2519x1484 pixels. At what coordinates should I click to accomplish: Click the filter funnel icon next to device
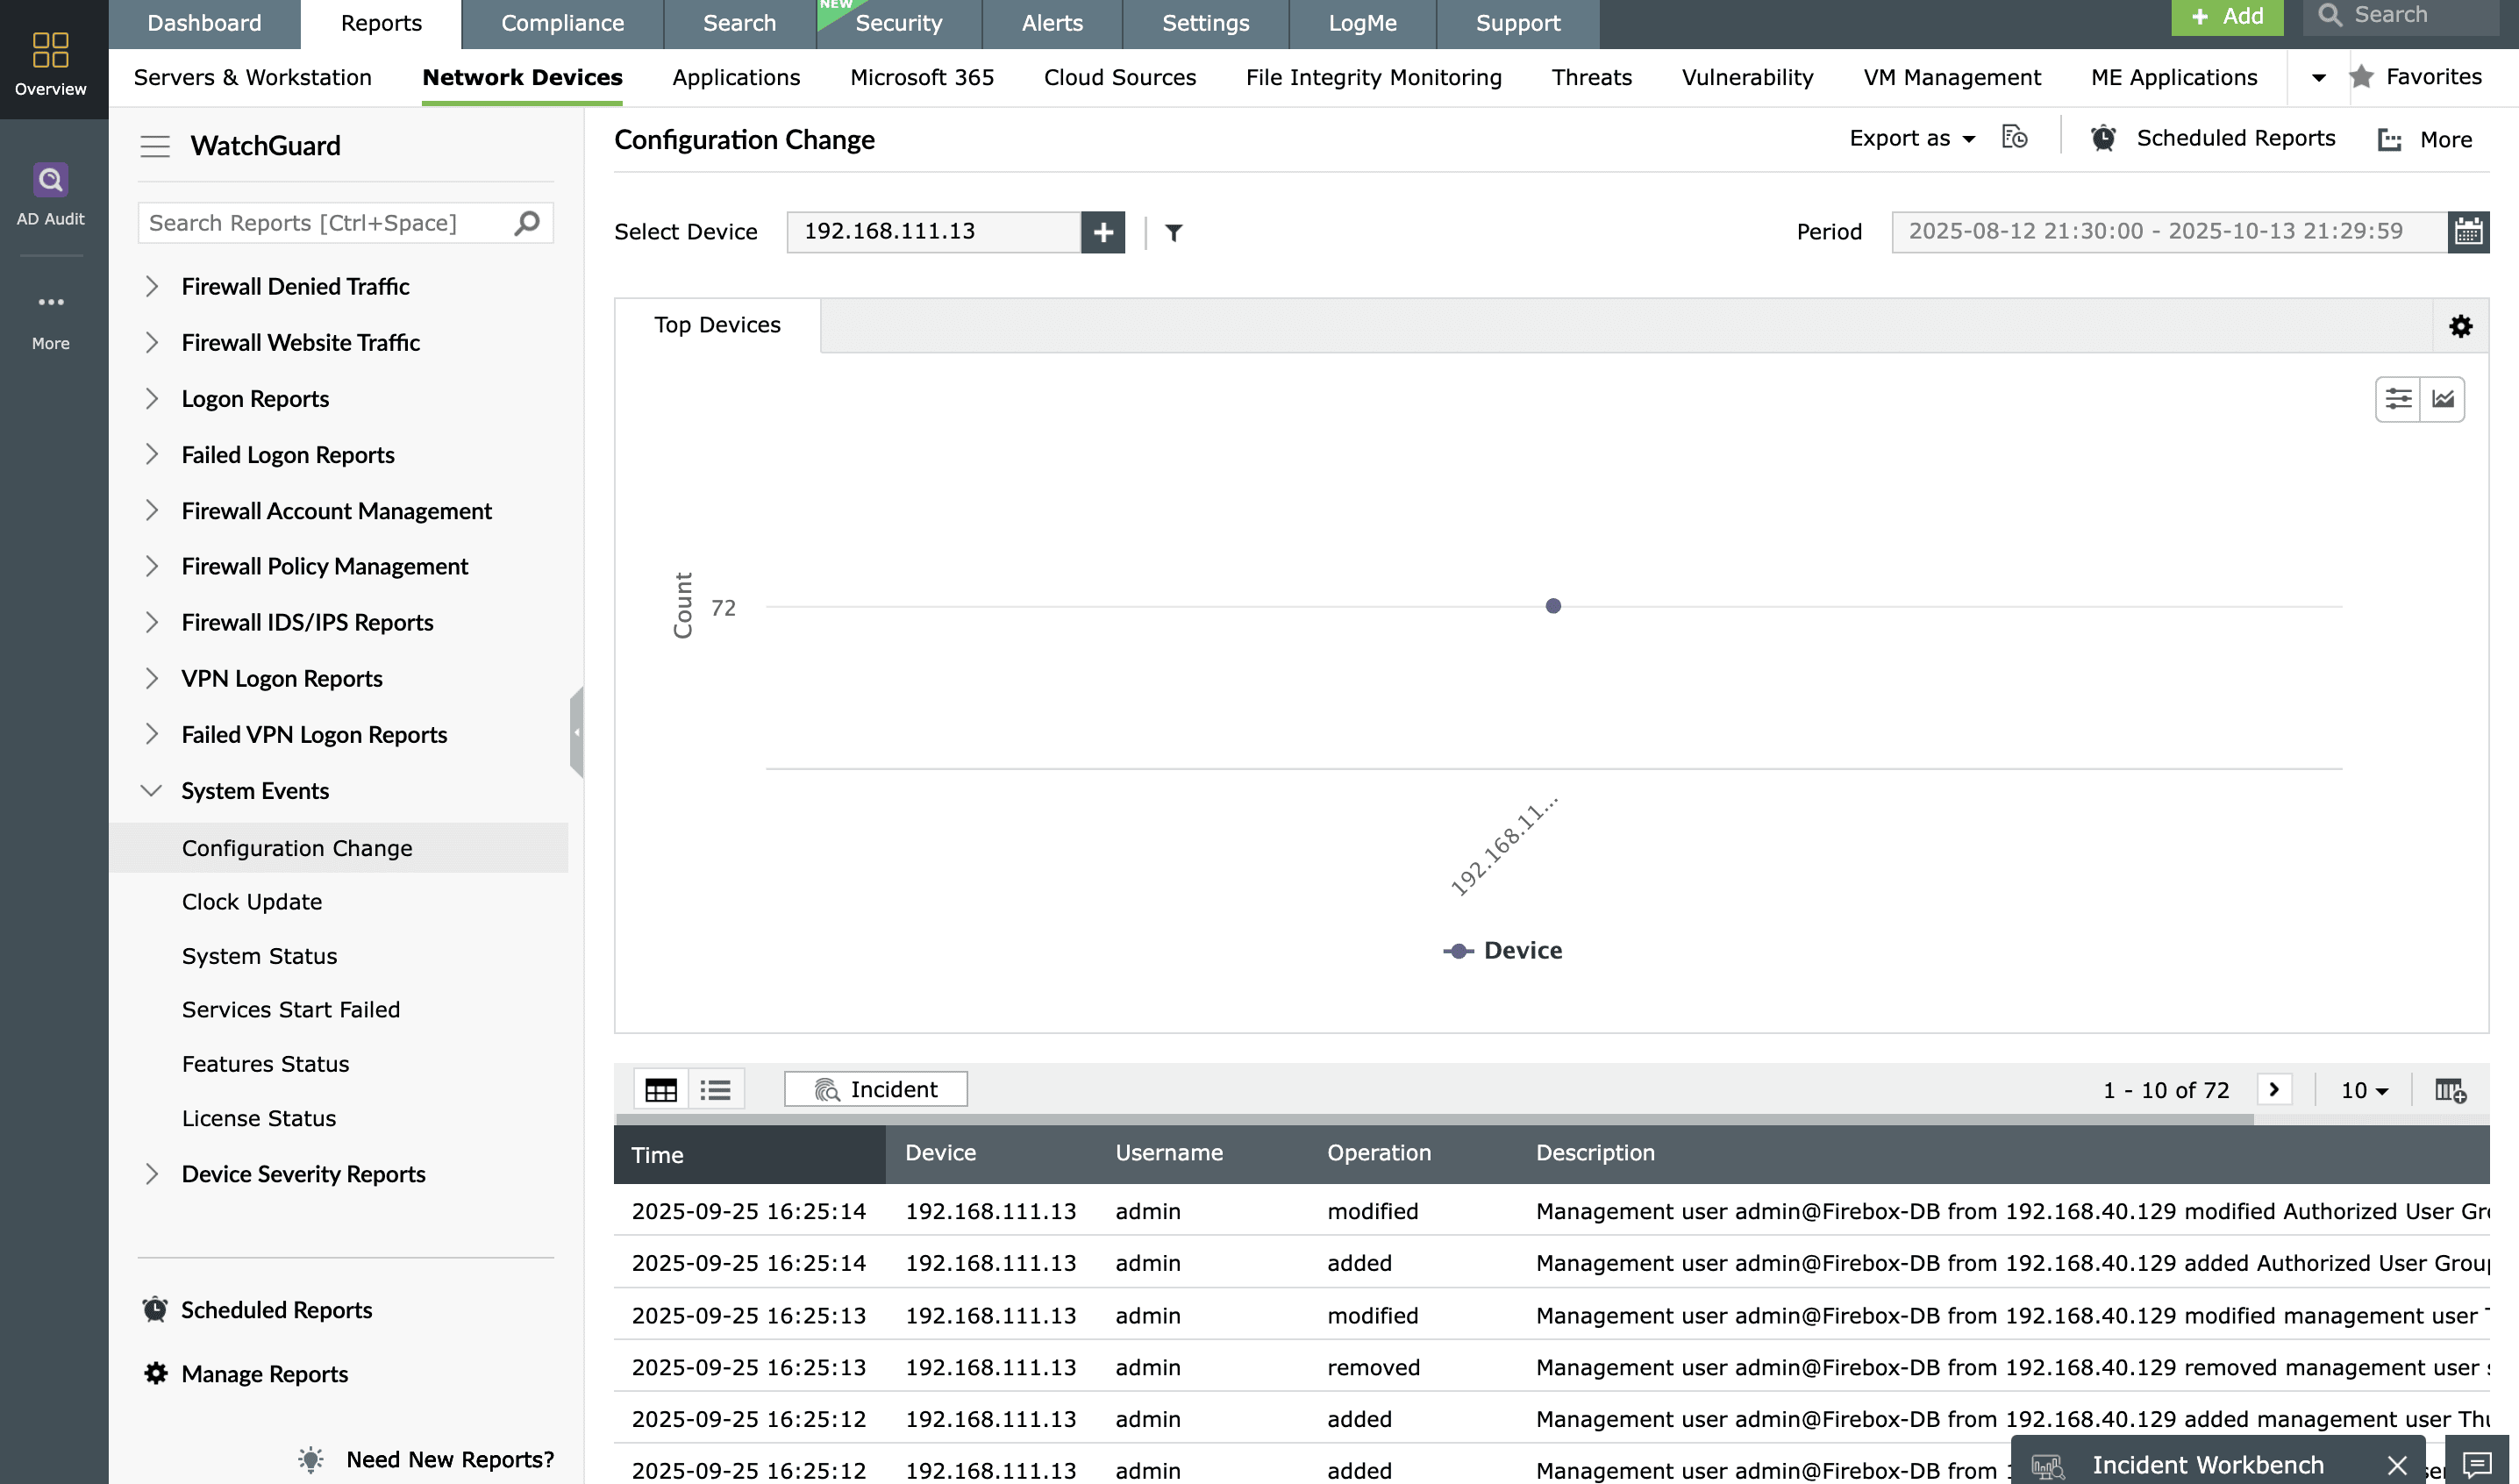click(x=1174, y=232)
